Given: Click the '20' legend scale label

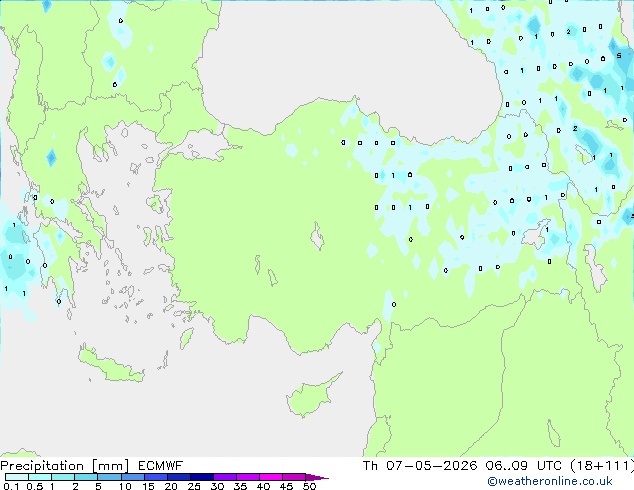Looking at the screenshot, I should point(171,486).
